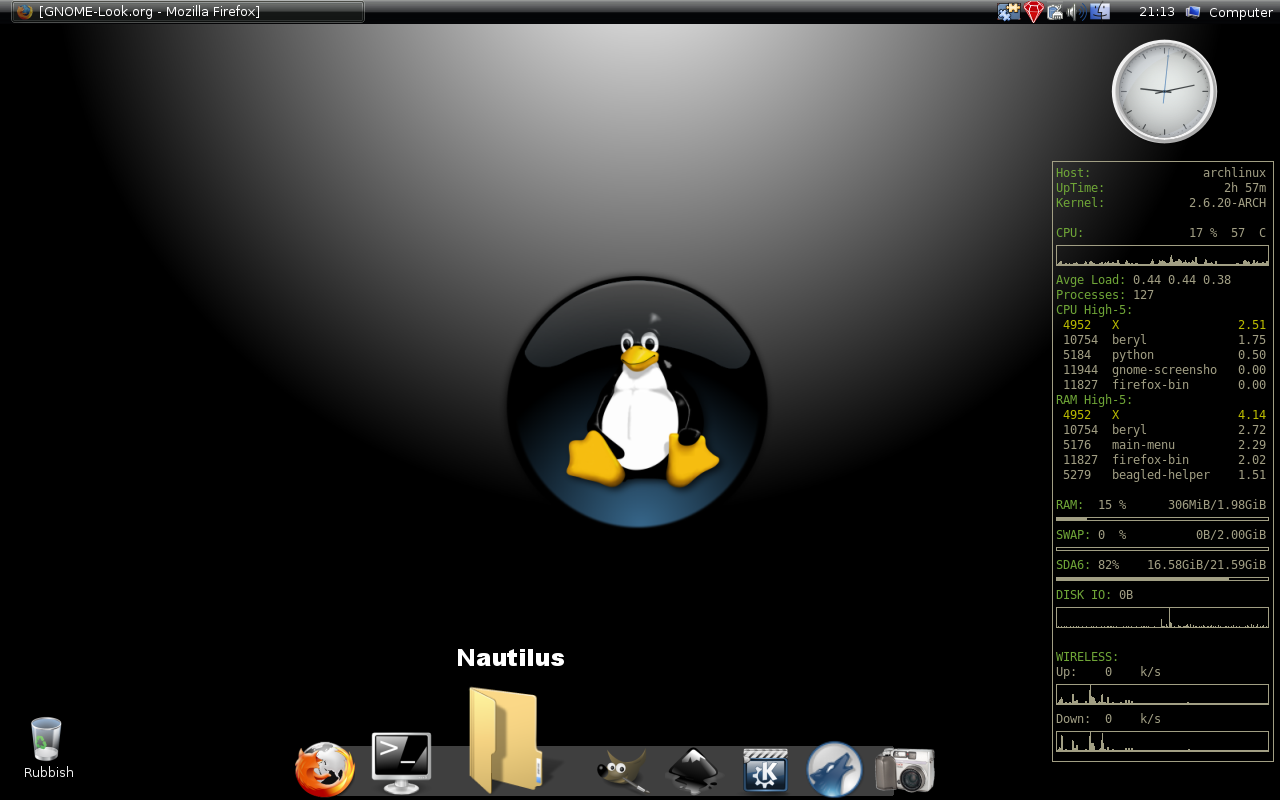Click the X process row with 4.14
1280x800 pixels.
point(1164,415)
